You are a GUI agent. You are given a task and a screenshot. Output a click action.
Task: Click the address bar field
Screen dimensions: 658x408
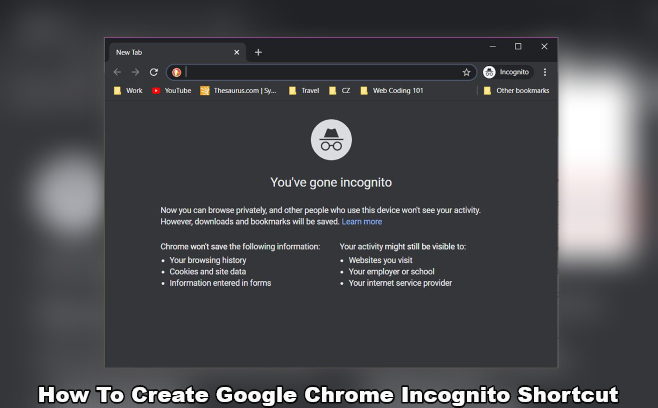(322, 72)
